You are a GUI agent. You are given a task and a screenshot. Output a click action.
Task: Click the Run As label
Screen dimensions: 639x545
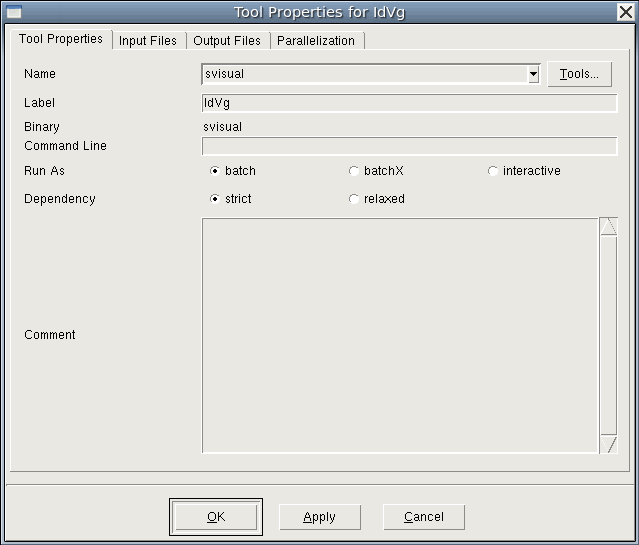44,171
